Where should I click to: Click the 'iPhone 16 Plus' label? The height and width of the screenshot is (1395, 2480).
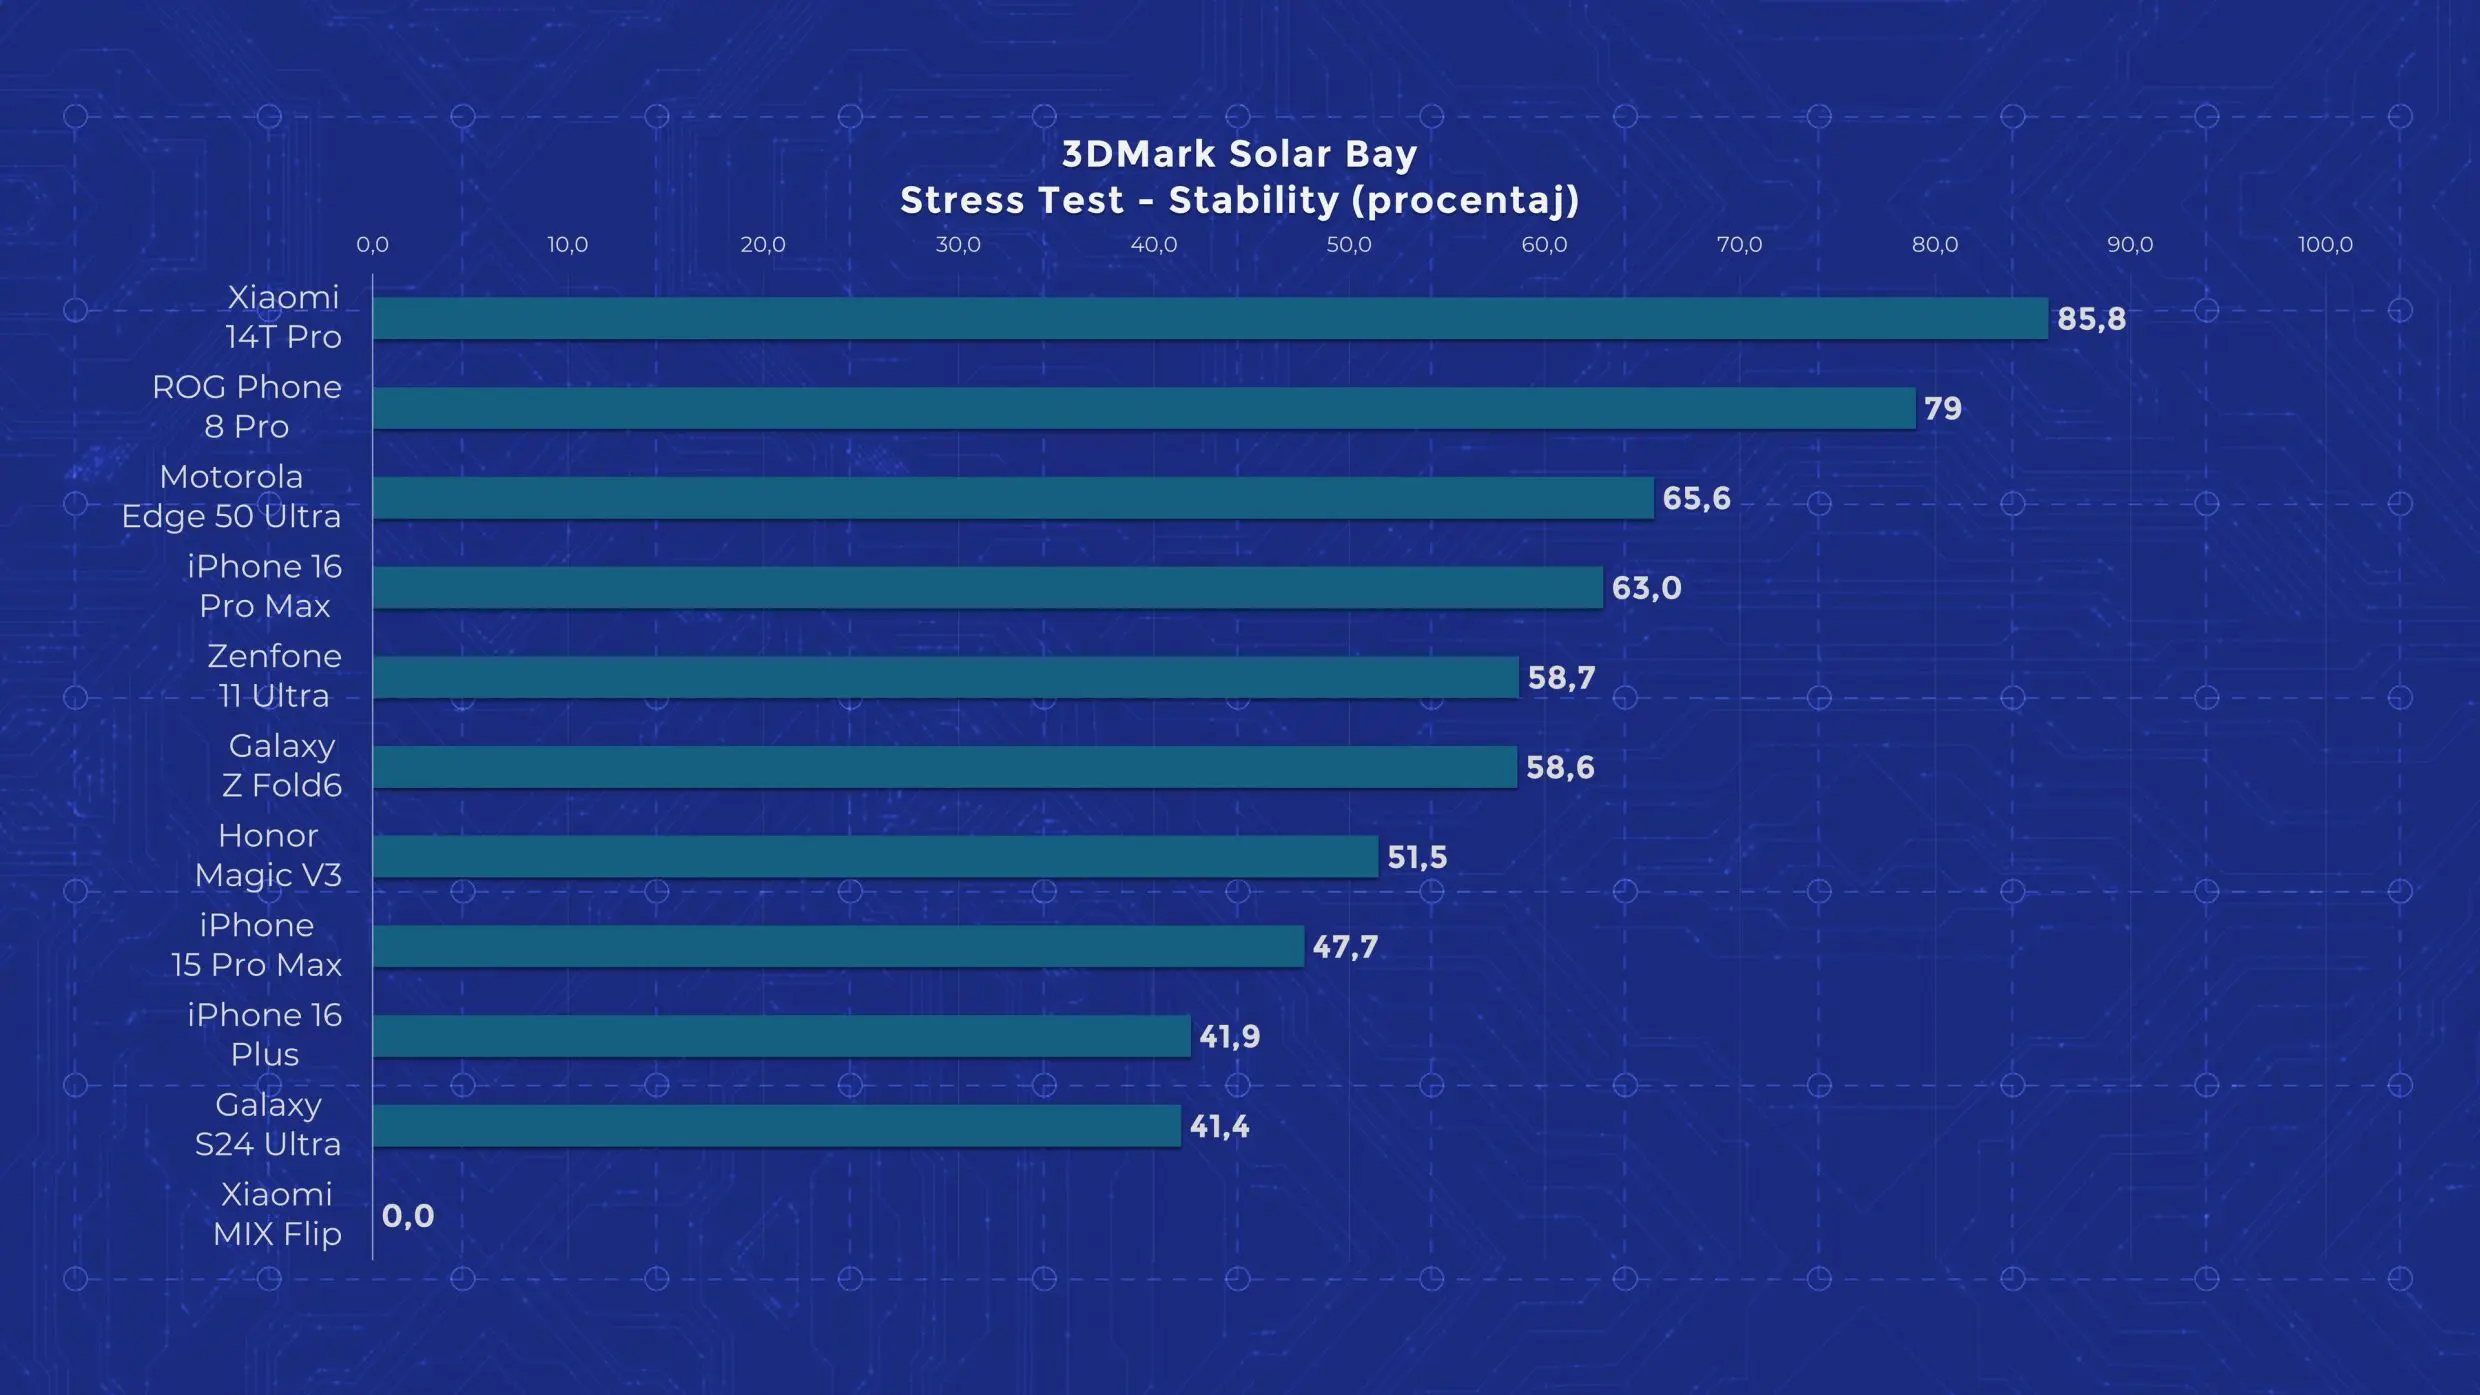pyautogui.click(x=265, y=1035)
